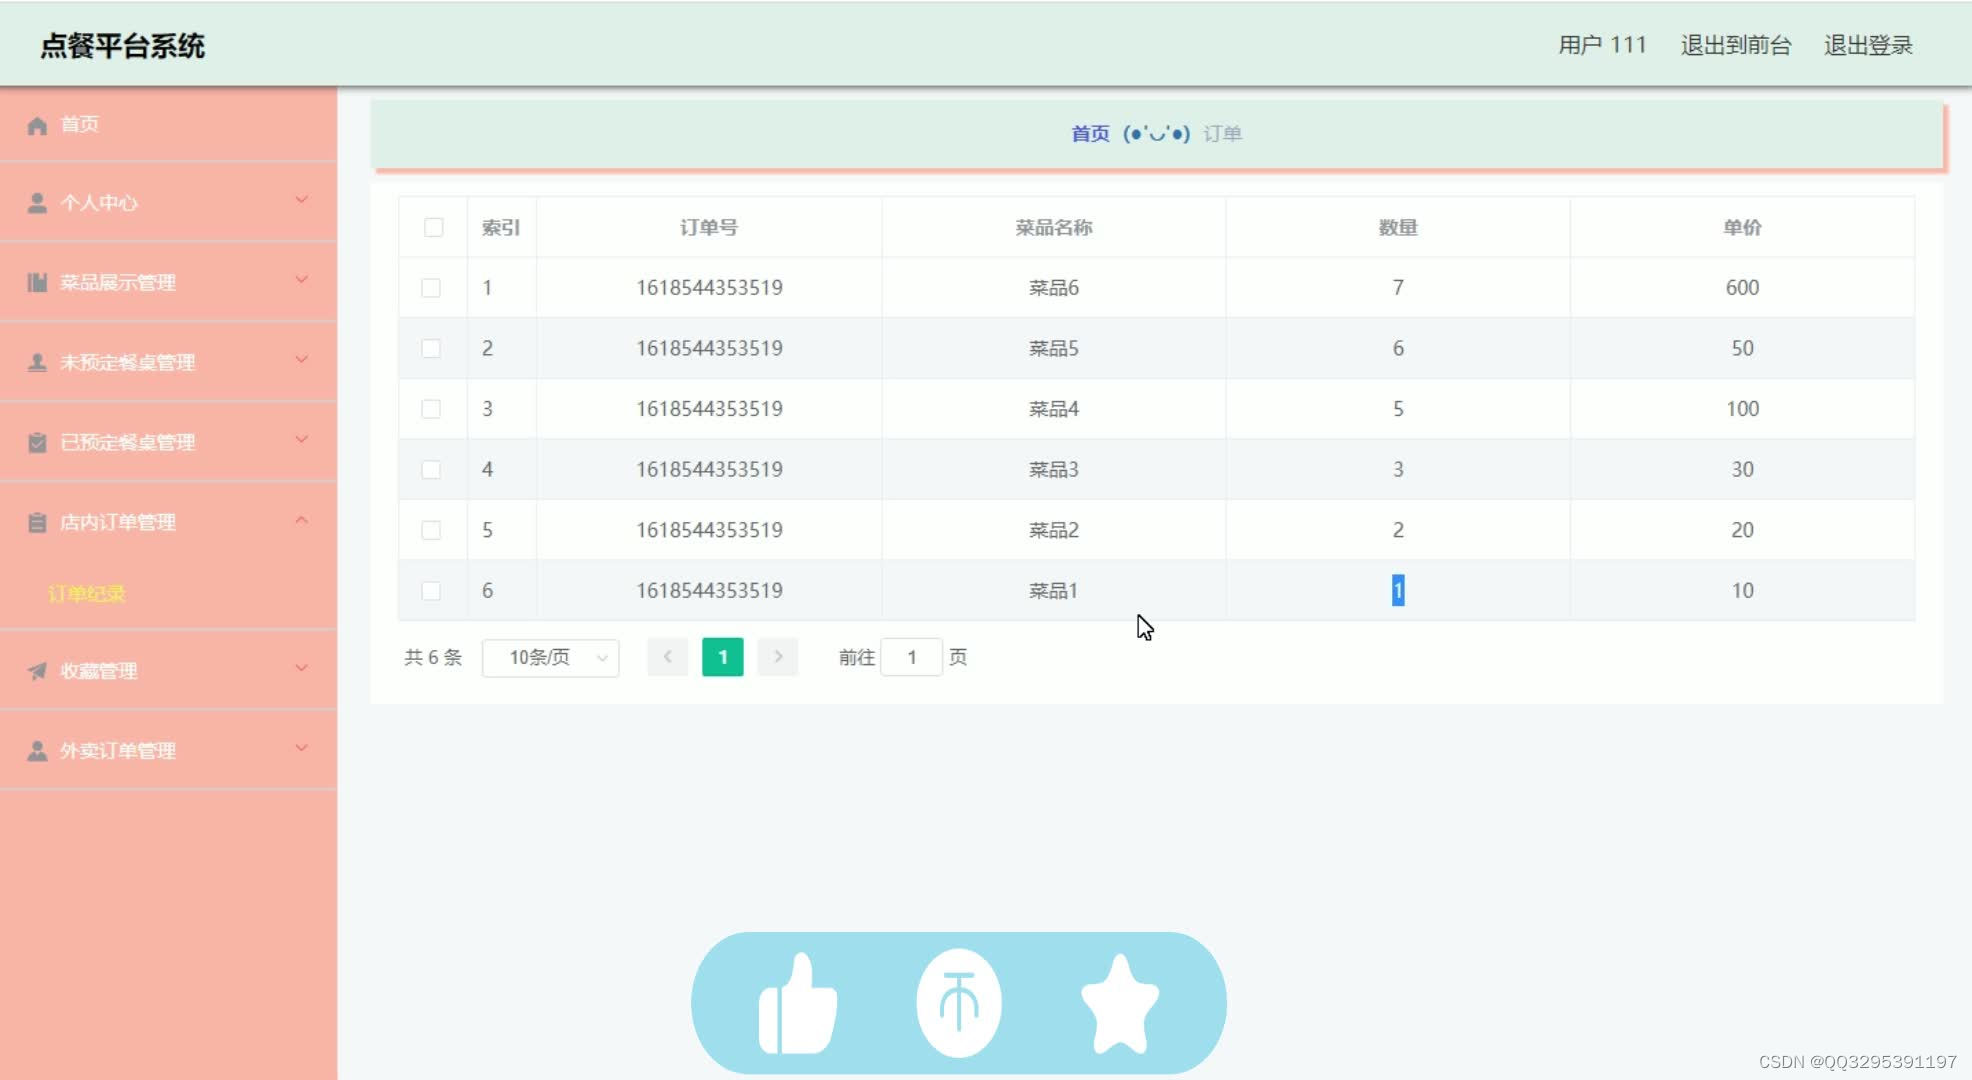The height and width of the screenshot is (1080, 1972).
Task: Click the 共 6 条 total count
Action: tap(433, 657)
